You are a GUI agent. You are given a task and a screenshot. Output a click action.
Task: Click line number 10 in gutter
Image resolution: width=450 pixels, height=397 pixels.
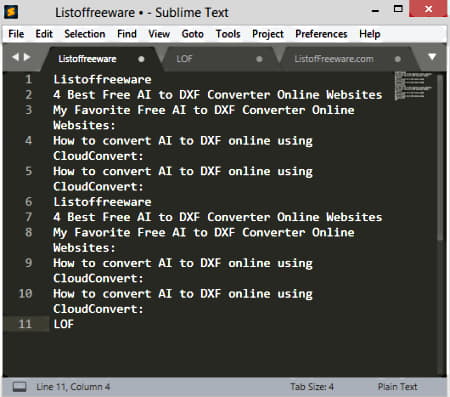point(25,294)
